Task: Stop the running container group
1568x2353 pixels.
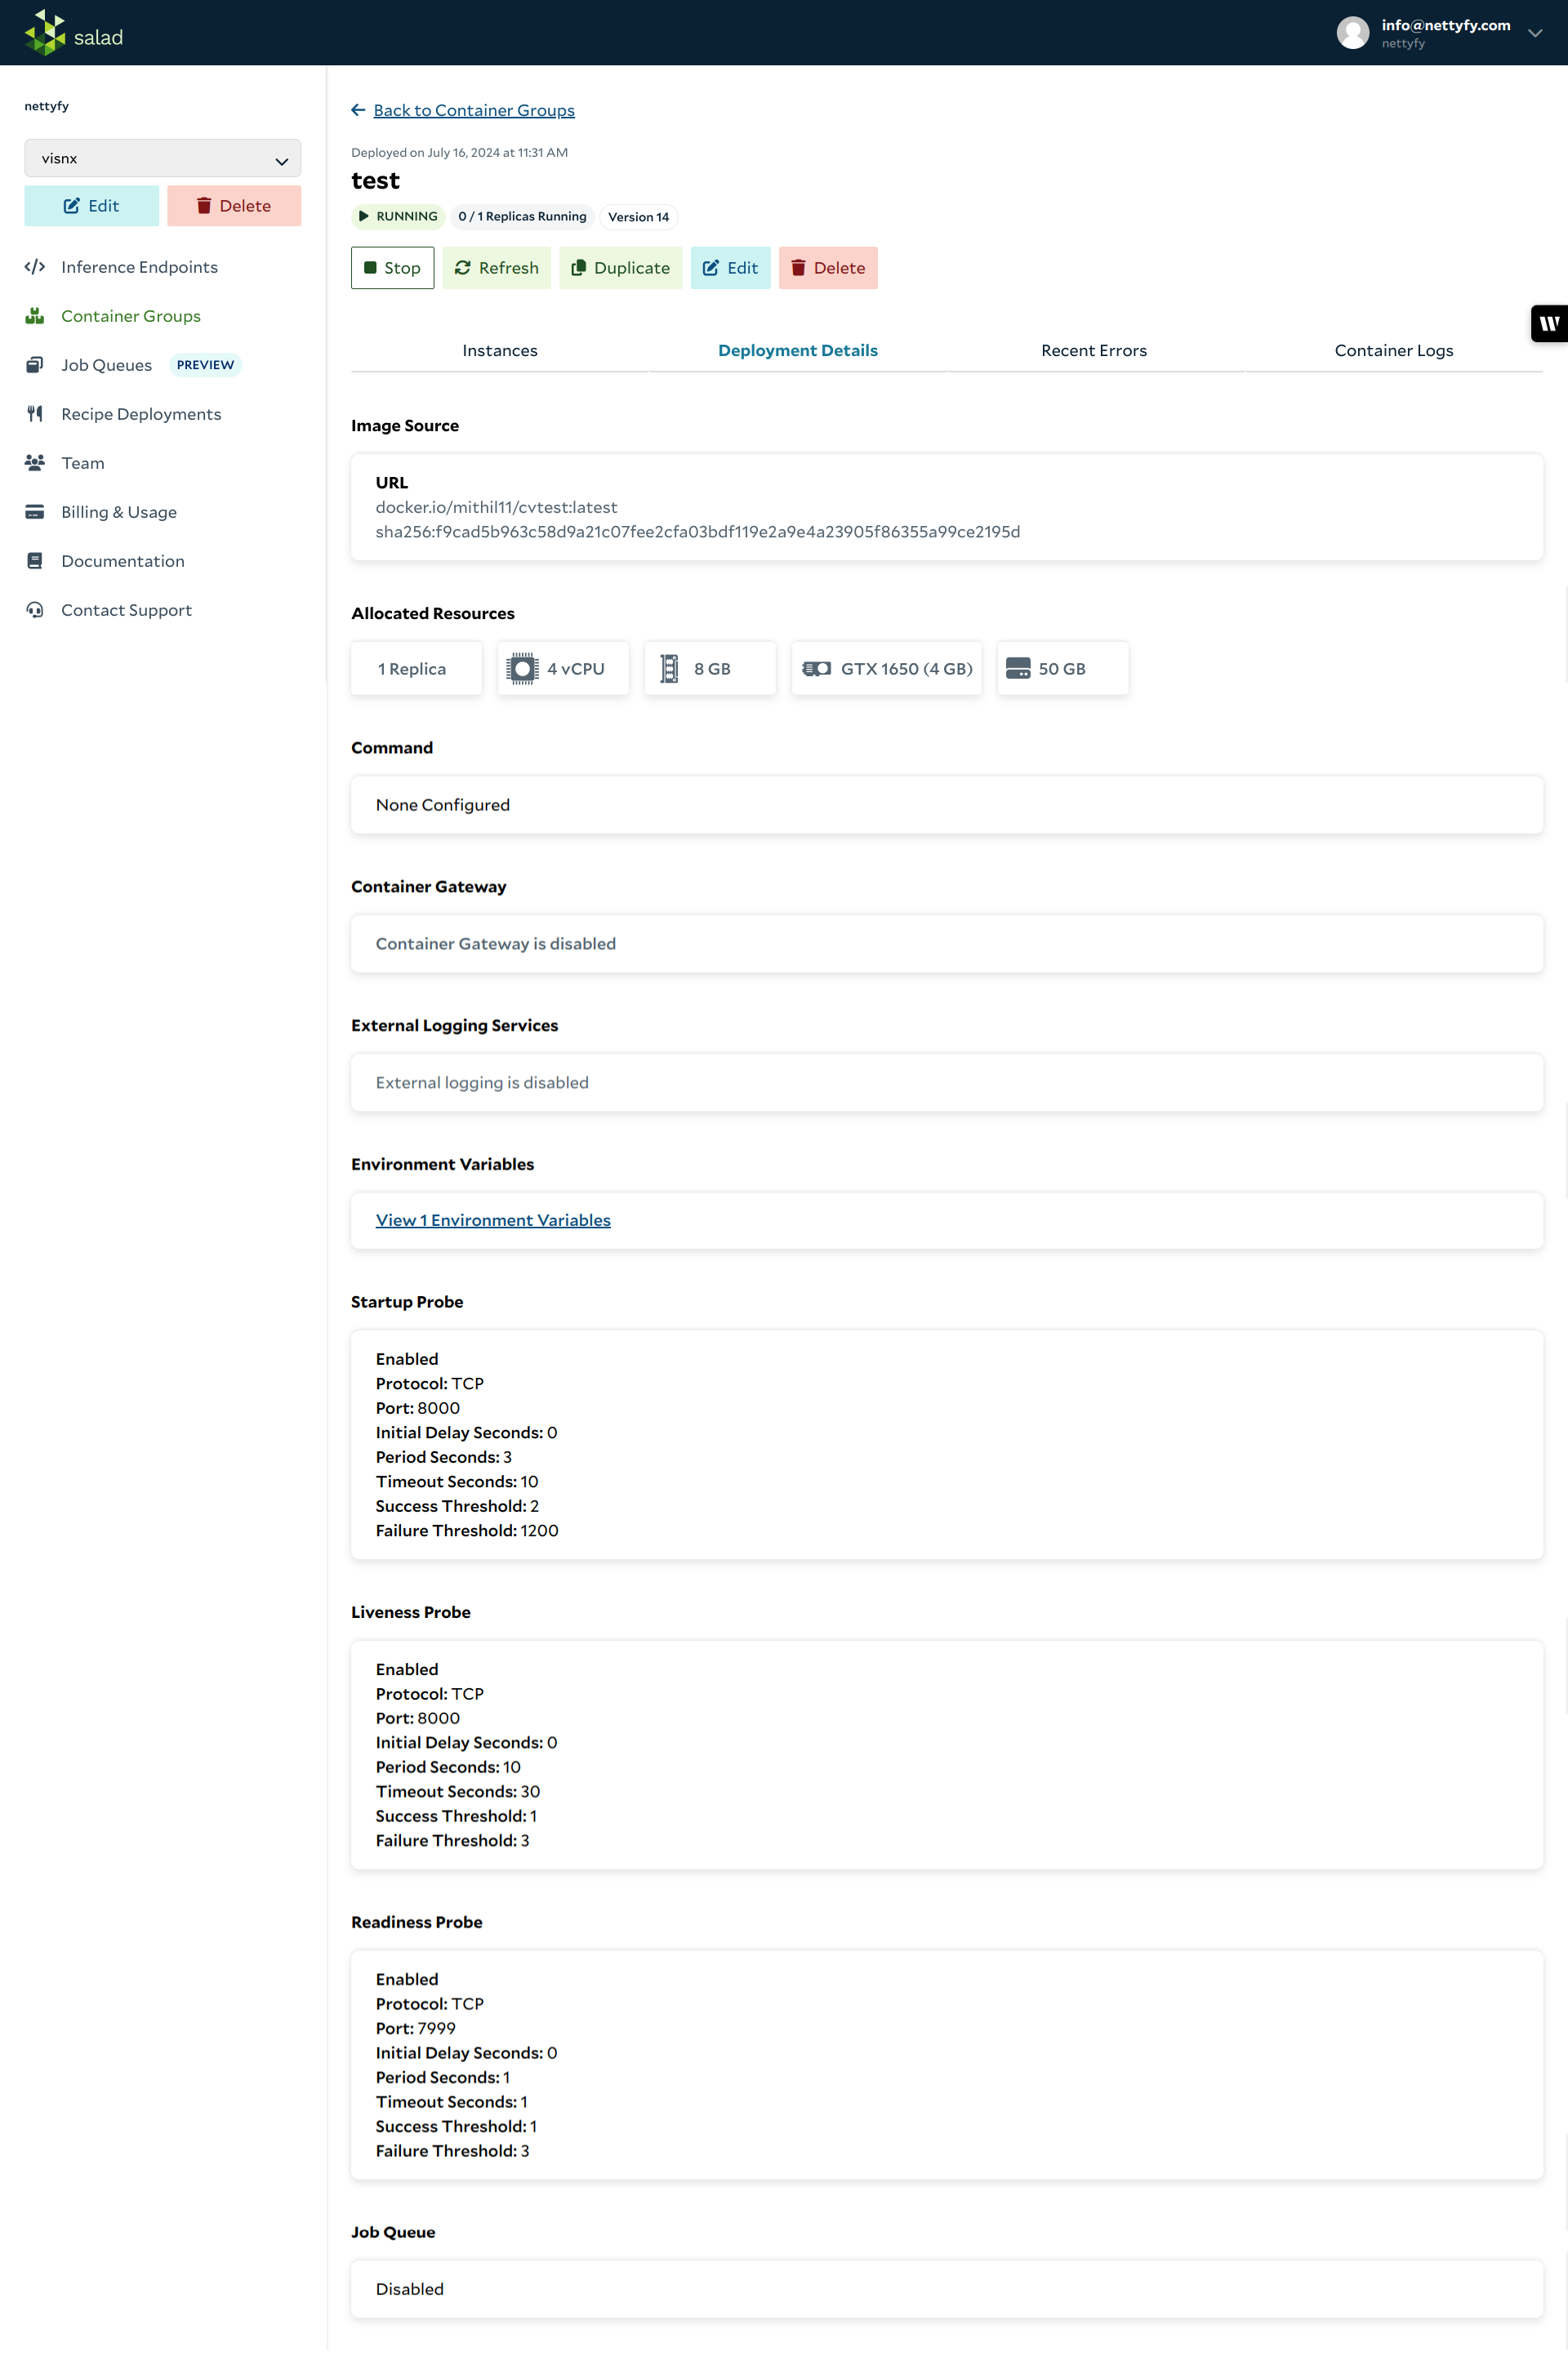Action: [x=392, y=268]
